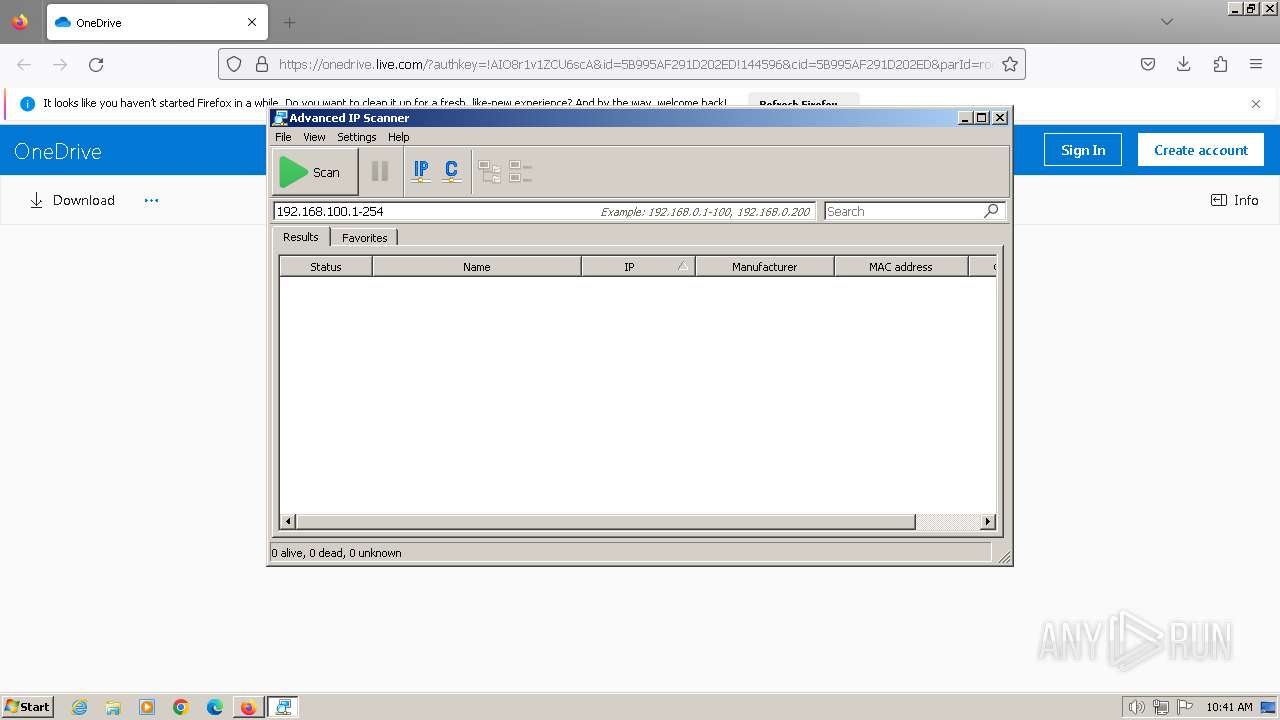Click the horizontal scrollbar right arrow
Image resolution: width=1280 pixels, height=720 pixels.
pos(988,522)
